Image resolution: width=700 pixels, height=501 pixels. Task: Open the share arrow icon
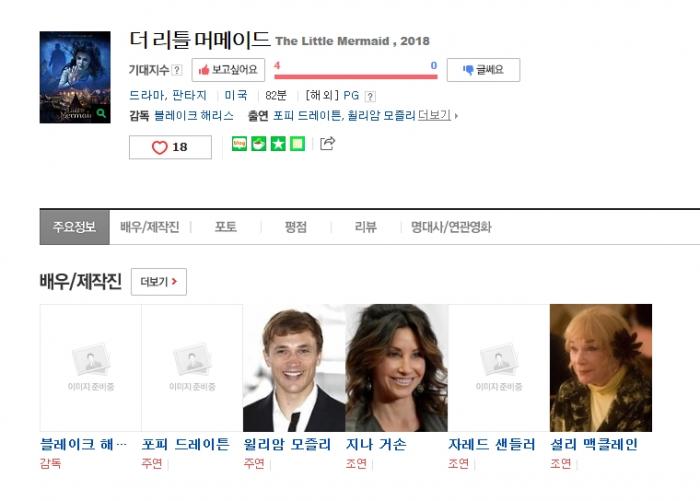pyautogui.click(x=327, y=143)
